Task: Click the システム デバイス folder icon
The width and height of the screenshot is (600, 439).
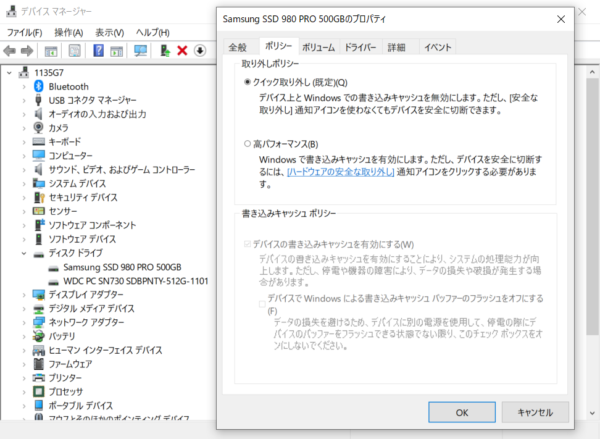Action: click(x=39, y=183)
